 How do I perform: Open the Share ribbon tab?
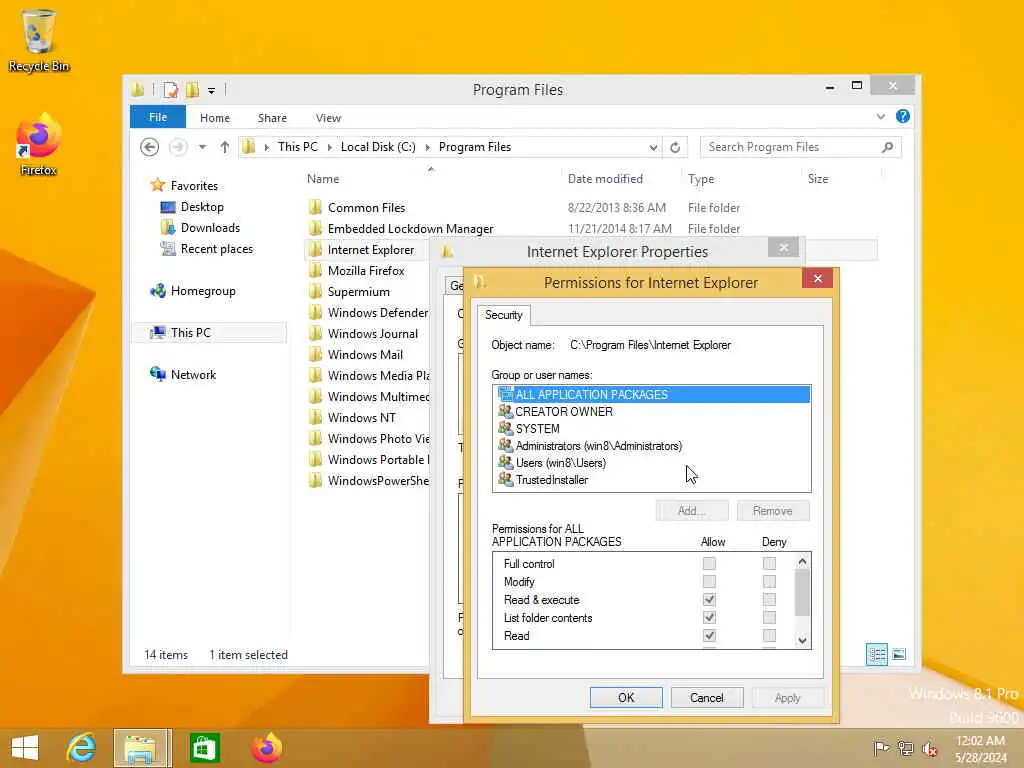(272, 118)
